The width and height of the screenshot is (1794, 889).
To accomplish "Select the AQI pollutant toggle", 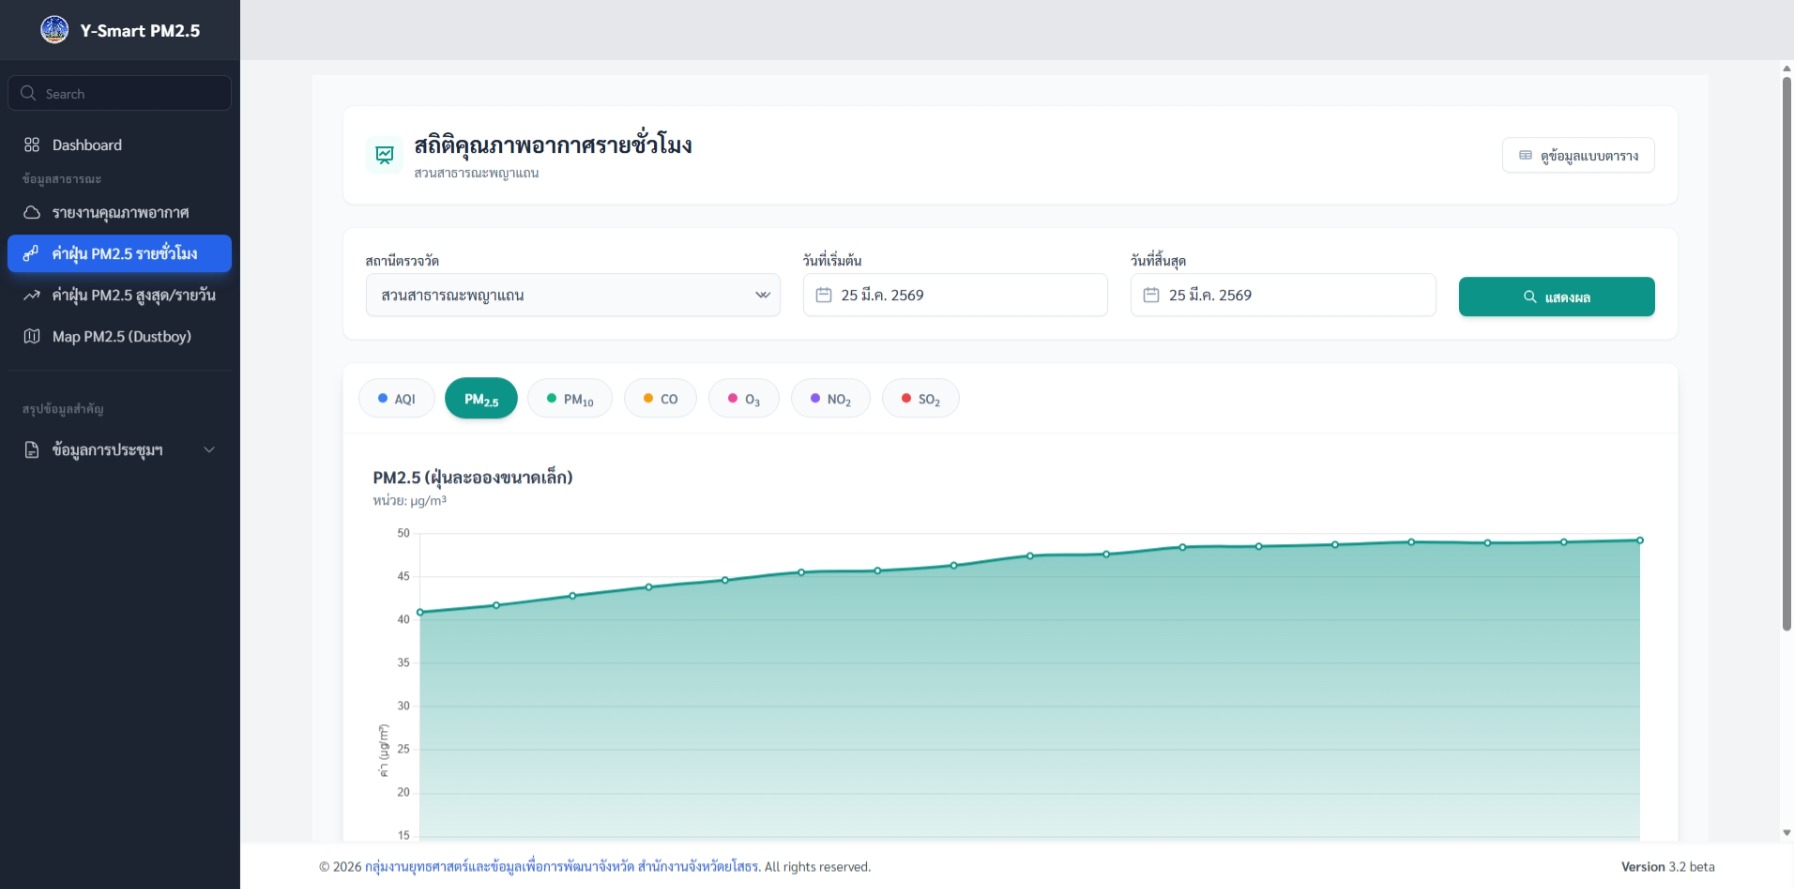I will pos(396,398).
